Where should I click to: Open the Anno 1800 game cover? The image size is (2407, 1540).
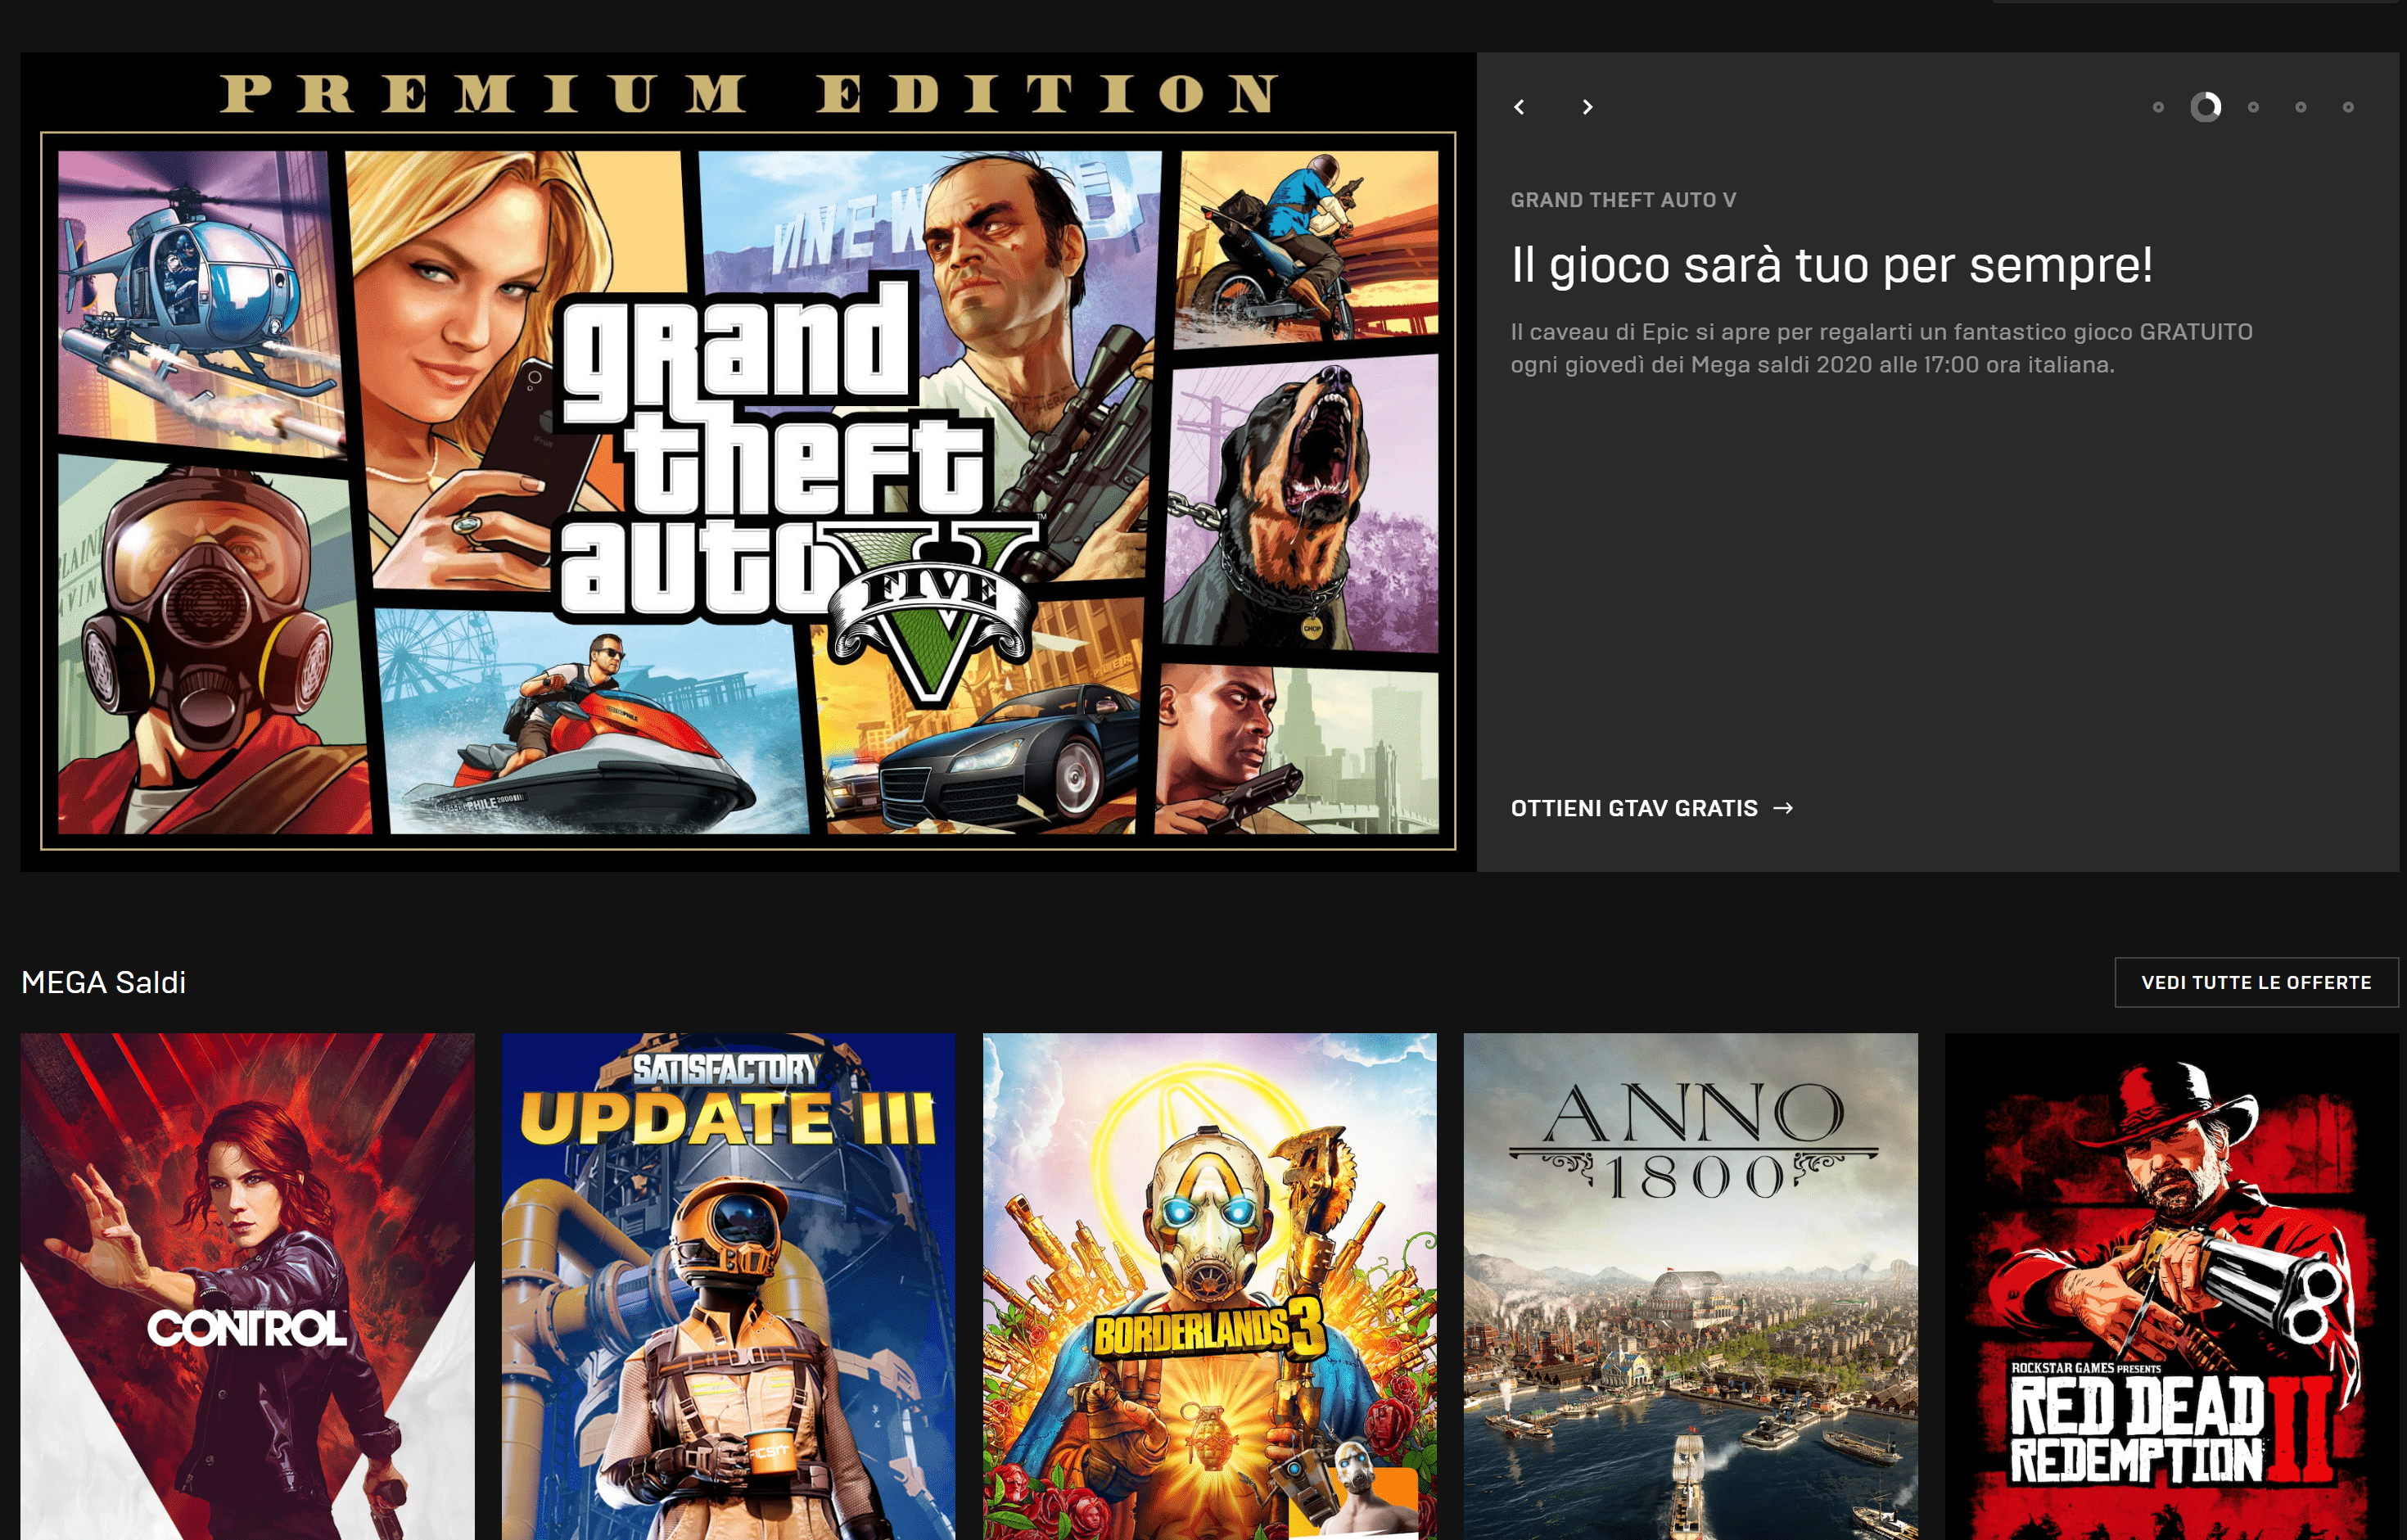[x=1690, y=1286]
